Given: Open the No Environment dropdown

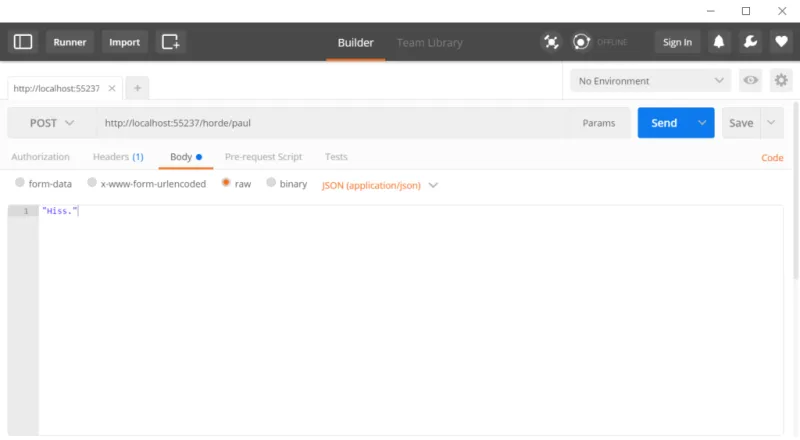Looking at the screenshot, I should coord(651,81).
